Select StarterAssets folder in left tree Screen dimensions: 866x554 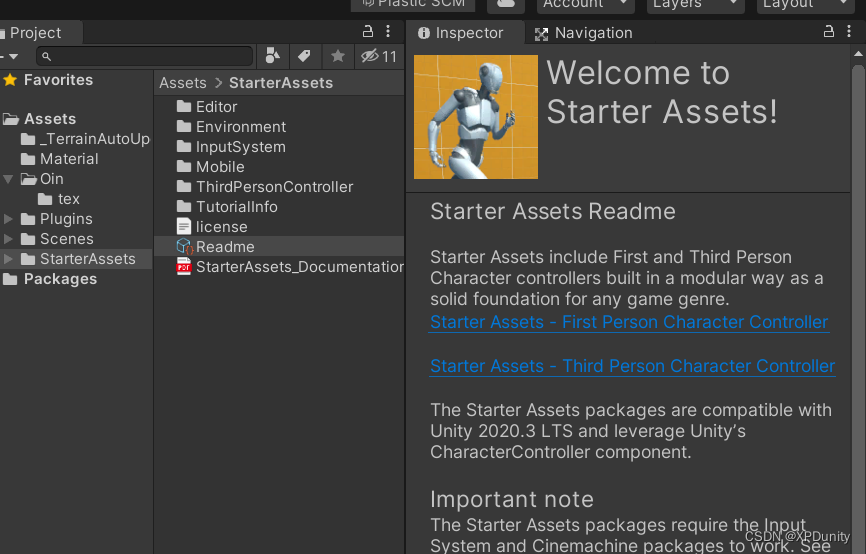tap(87, 258)
